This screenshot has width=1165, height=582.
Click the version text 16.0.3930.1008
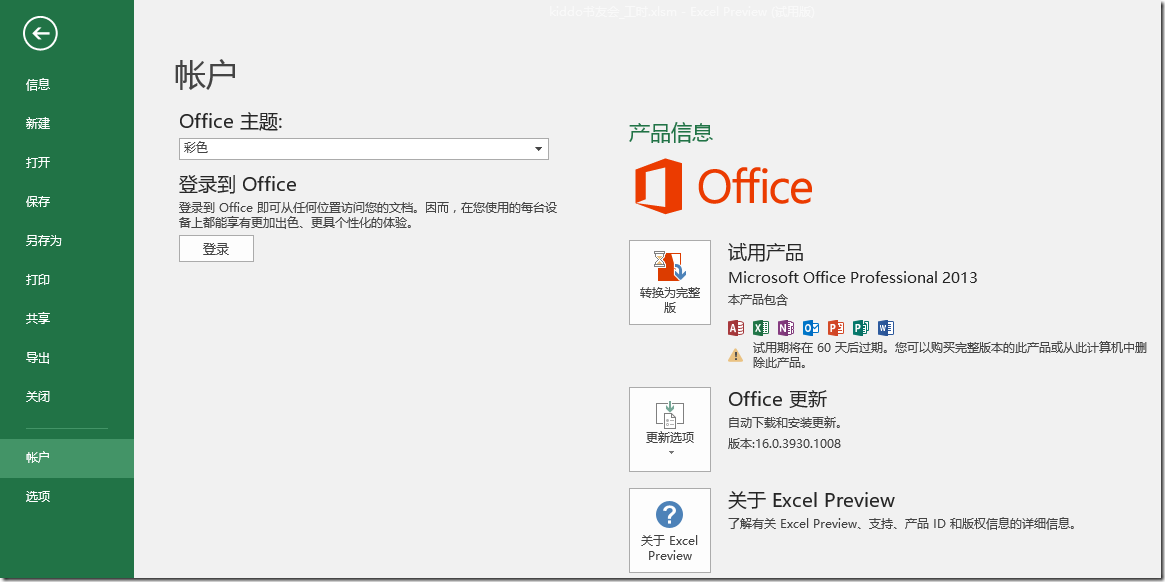pos(798,444)
